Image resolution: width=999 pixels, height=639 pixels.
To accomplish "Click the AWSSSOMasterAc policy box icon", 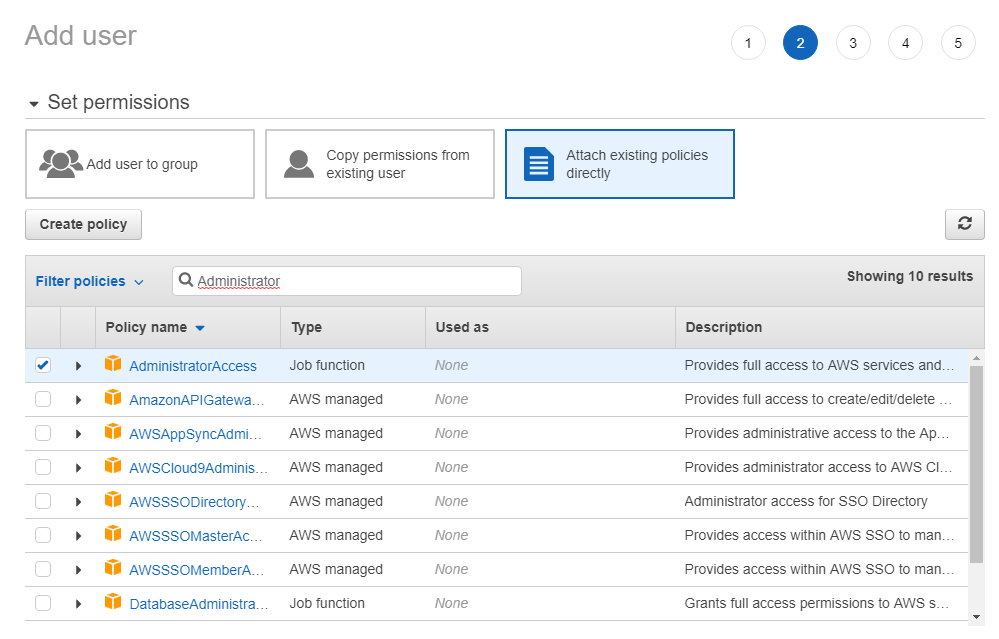I will (113, 533).
